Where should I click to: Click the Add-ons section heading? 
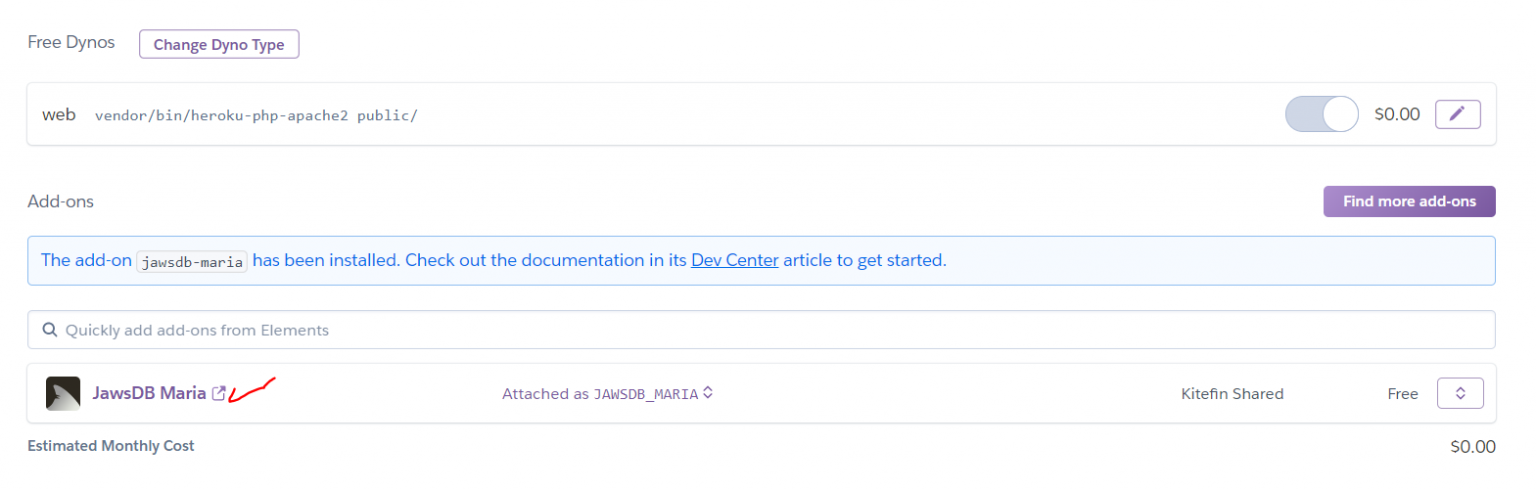point(61,201)
